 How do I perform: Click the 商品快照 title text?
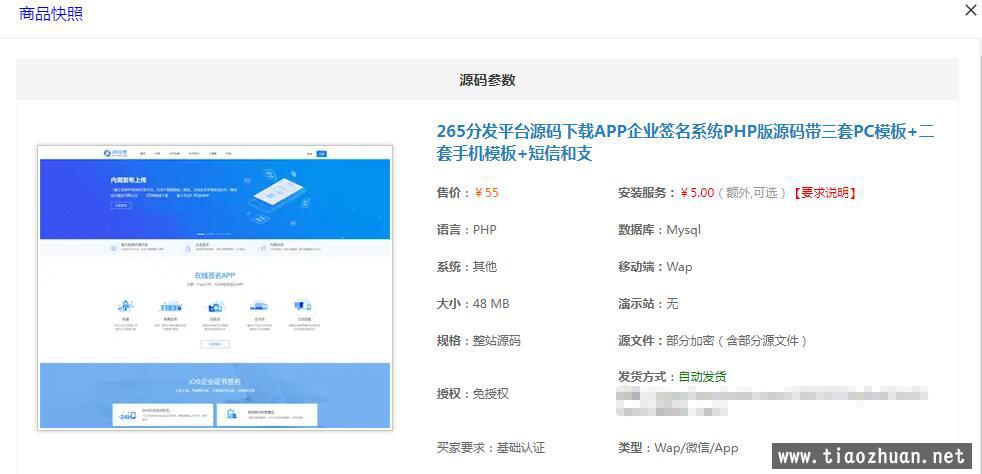(51, 14)
